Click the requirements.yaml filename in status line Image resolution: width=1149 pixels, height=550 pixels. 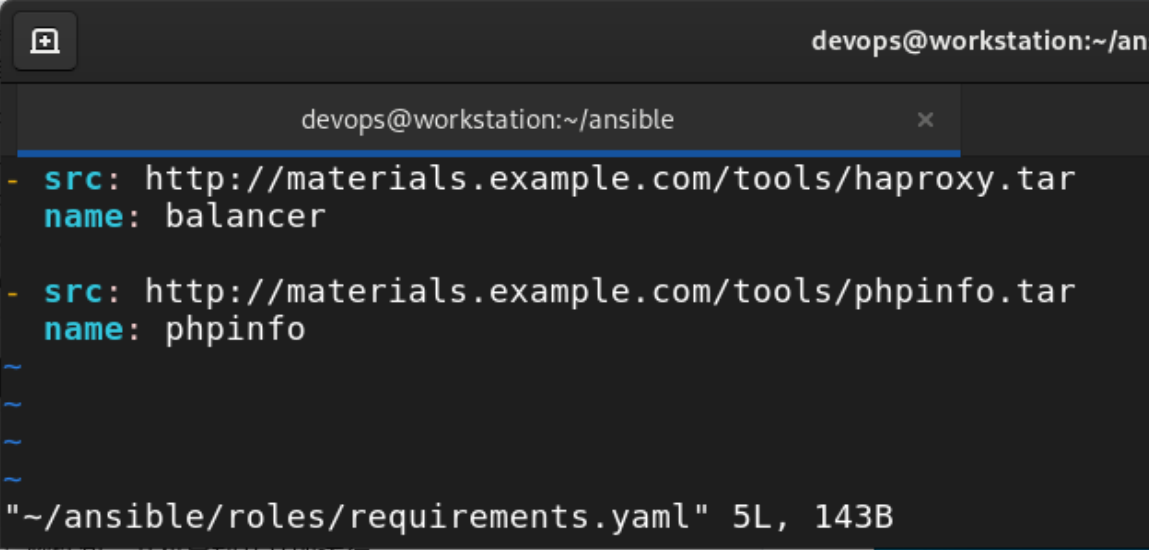tap(520, 519)
